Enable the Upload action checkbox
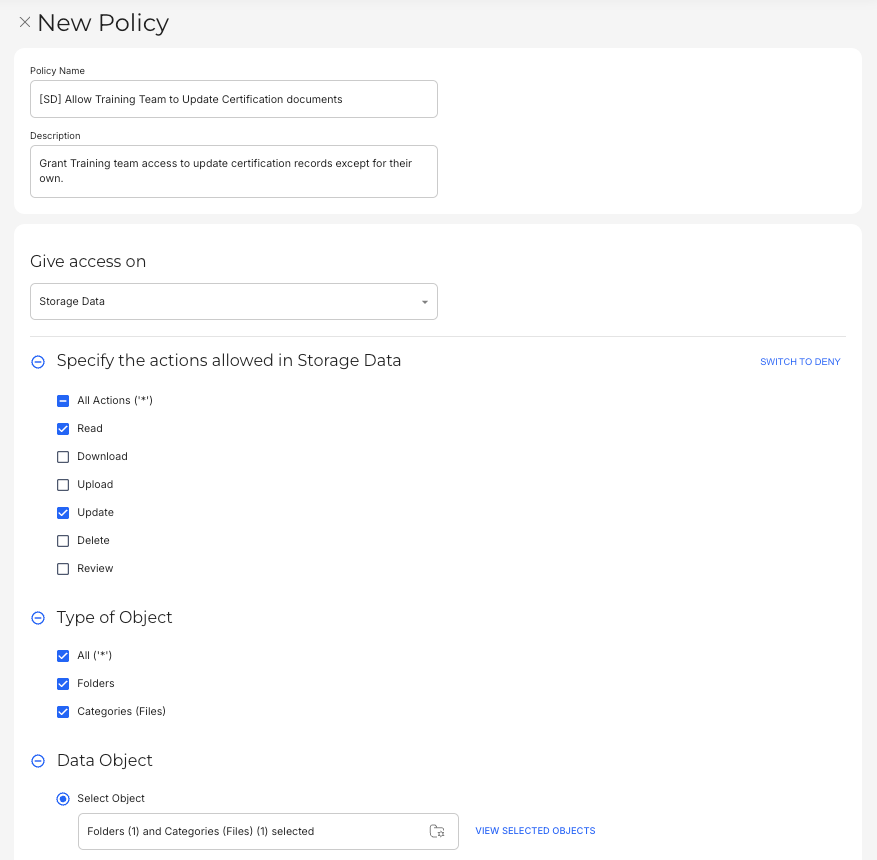Viewport: 877px width, 860px height. click(x=63, y=485)
